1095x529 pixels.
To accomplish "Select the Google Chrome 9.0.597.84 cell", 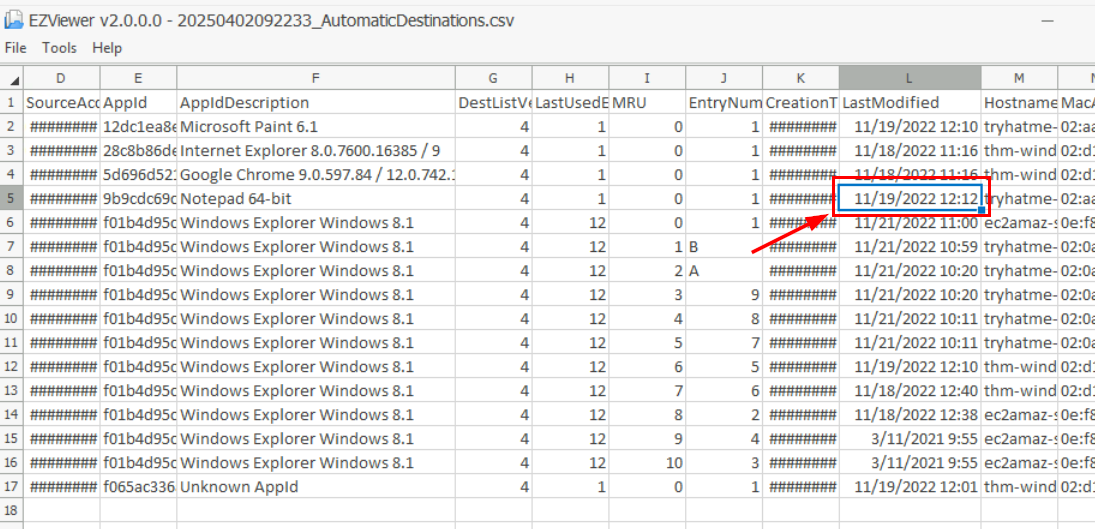I will pos(316,175).
